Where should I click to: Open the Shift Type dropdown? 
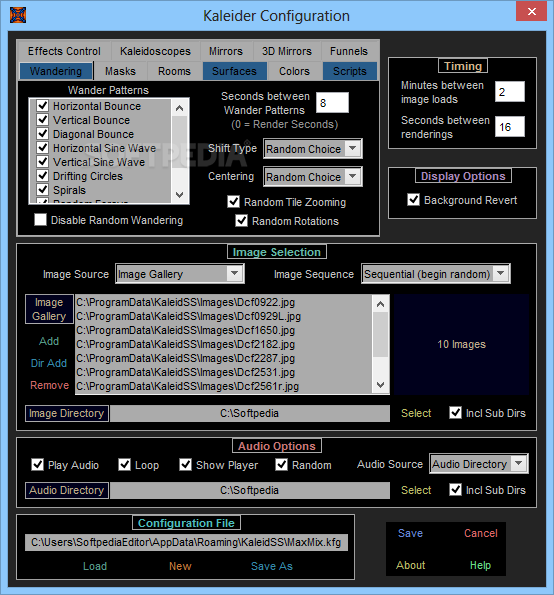[x=313, y=149]
